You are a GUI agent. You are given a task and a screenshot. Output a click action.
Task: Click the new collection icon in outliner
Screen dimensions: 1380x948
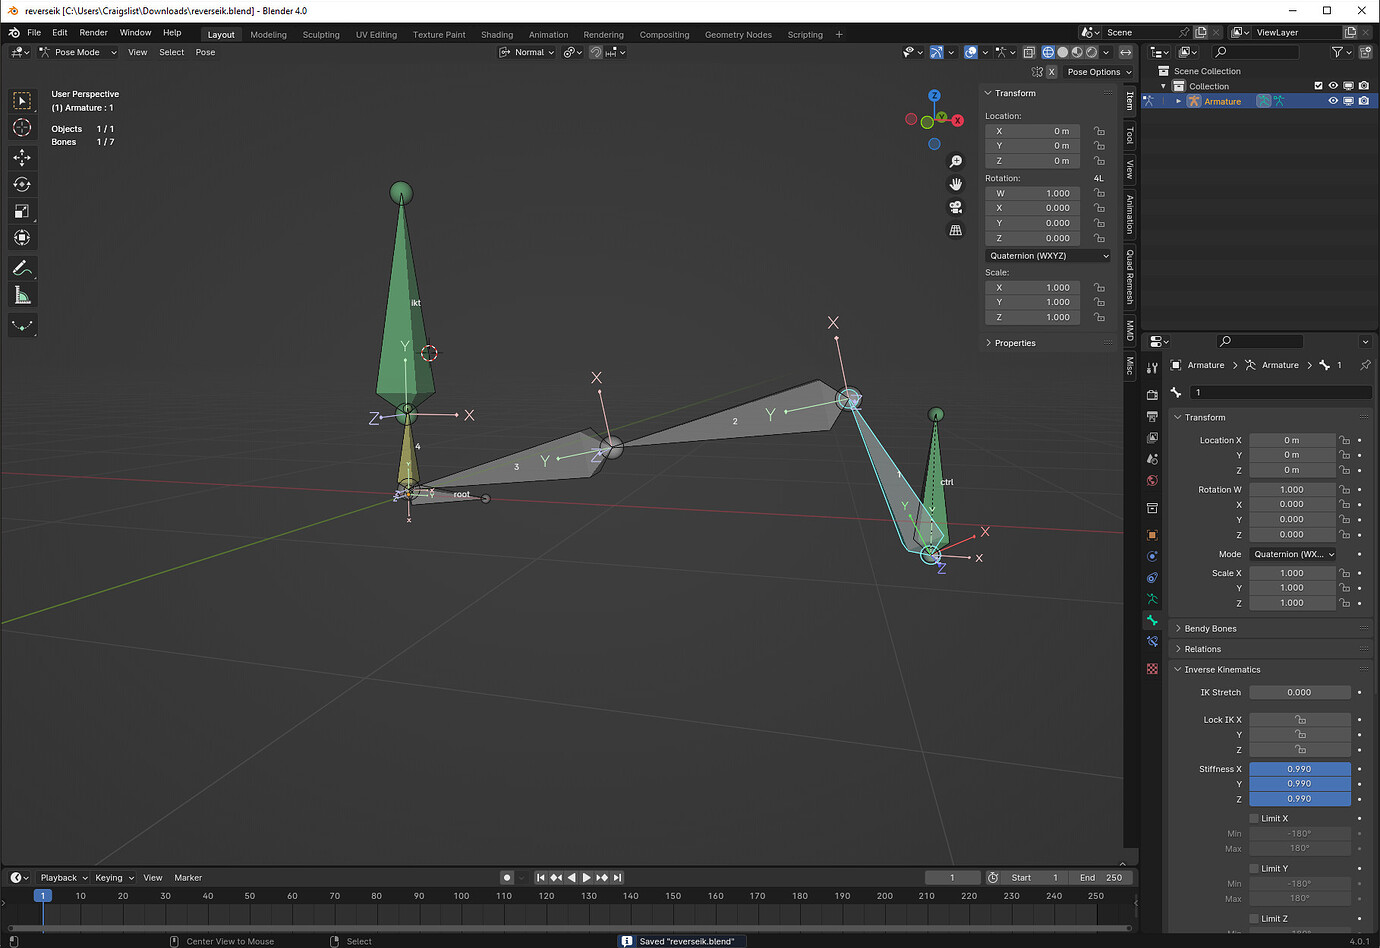pos(1365,52)
